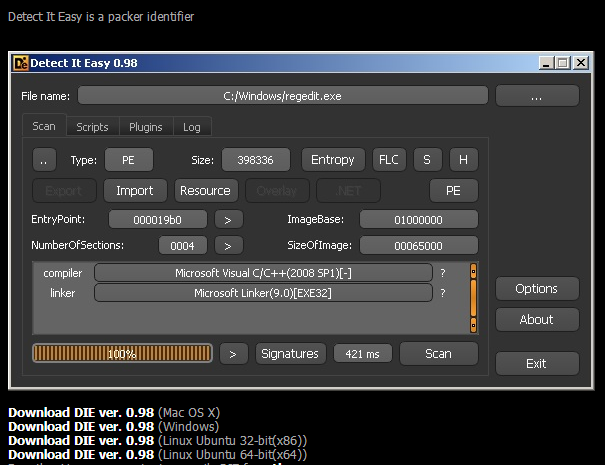Open the Resource viewer
Viewport: 605px width, 465px height.
click(206, 191)
